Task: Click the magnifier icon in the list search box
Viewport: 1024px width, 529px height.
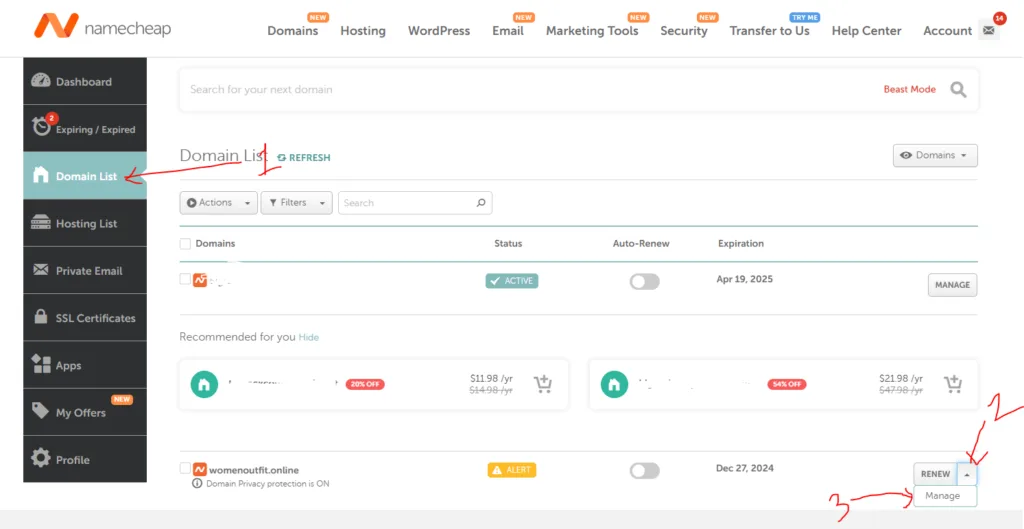Action: (481, 202)
